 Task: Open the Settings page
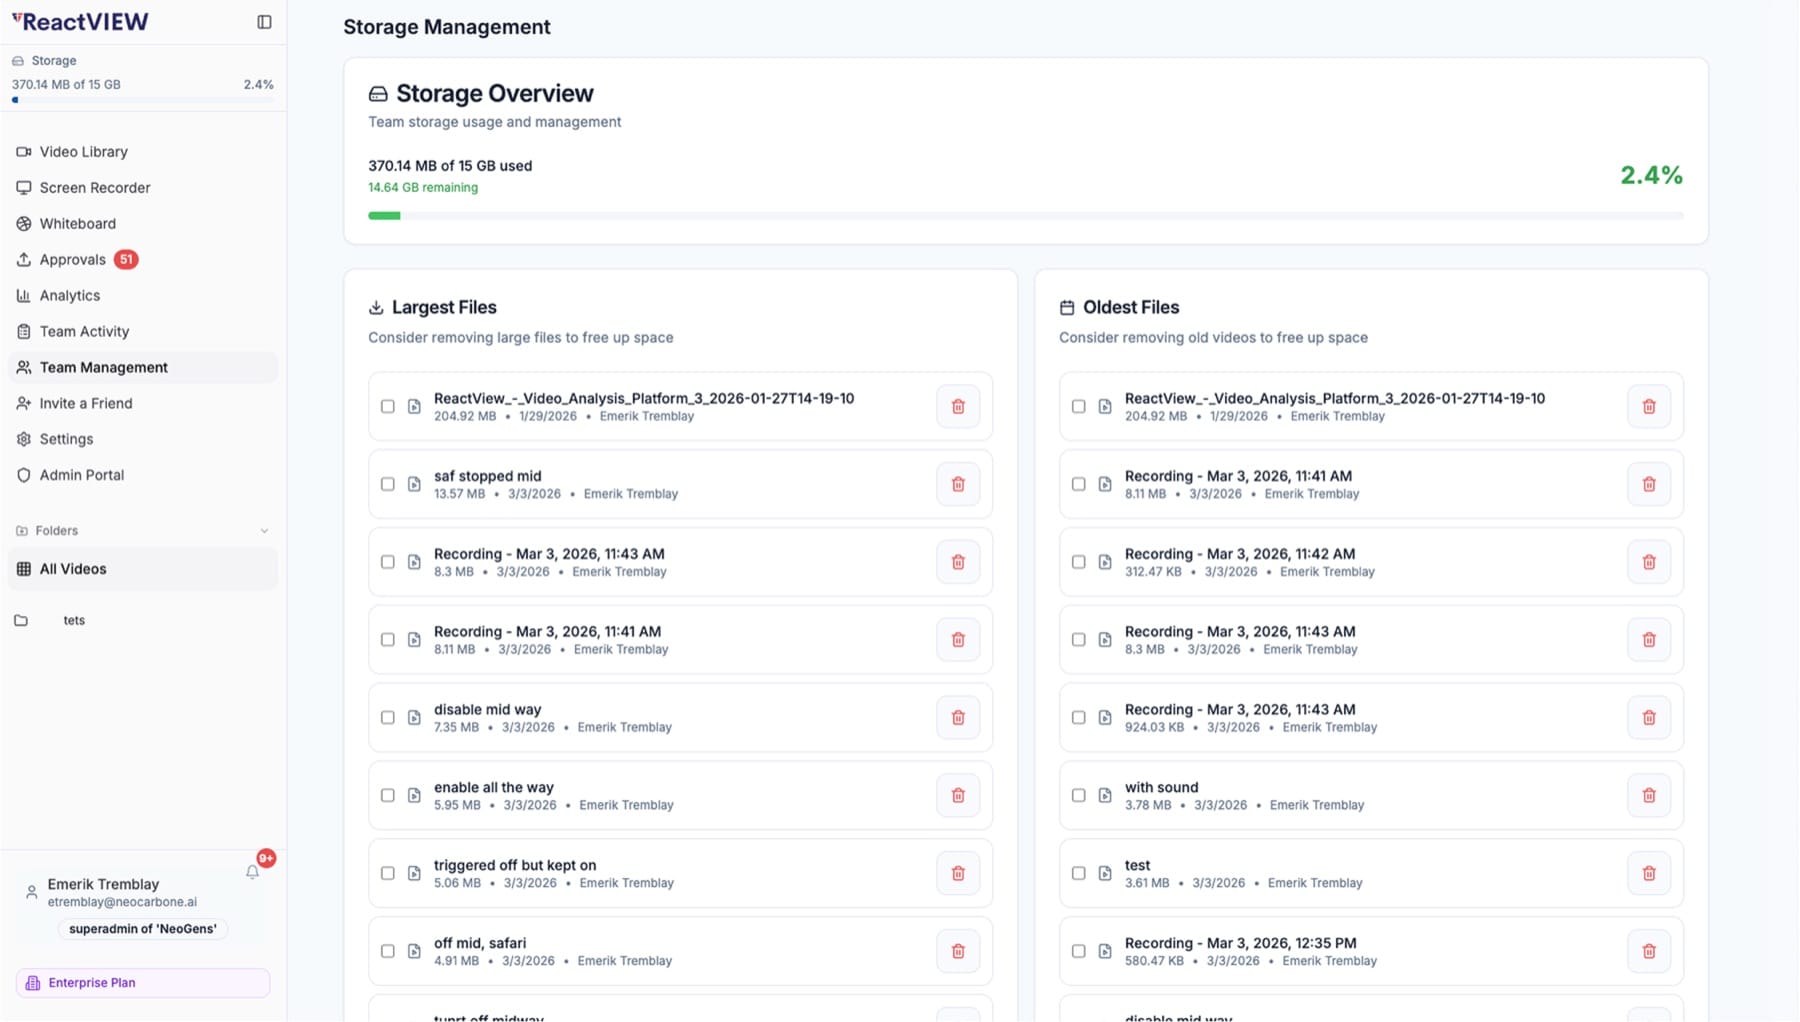click(143, 440)
